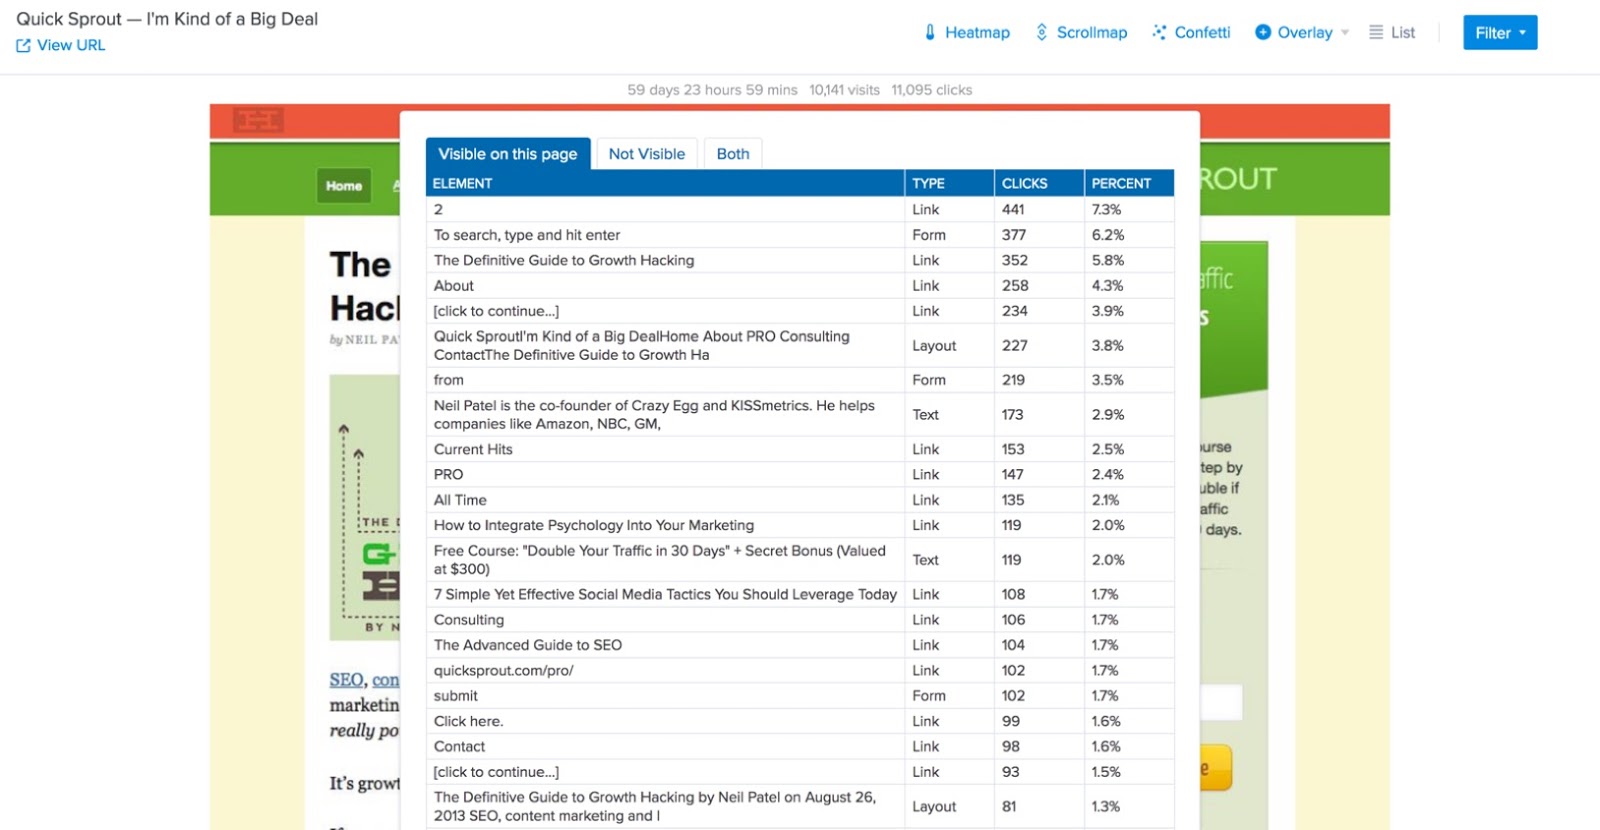Click the SEO link in the article
Screen dimensions: 1600x830
pos(346,680)
